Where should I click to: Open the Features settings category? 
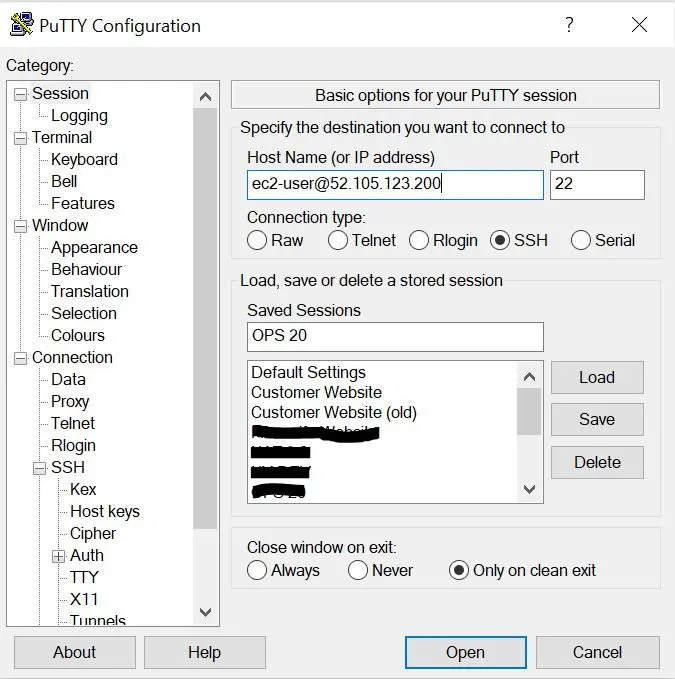coord(83,204)
